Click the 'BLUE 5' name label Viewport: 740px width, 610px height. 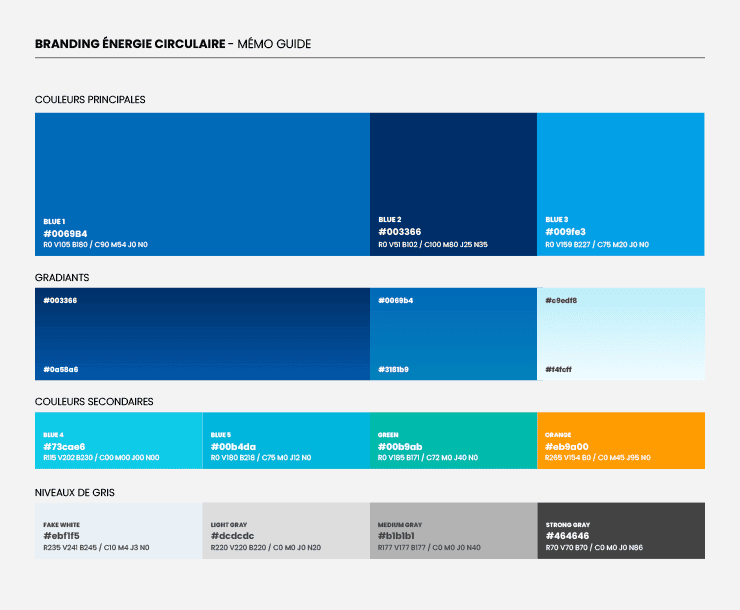[x=221, y=435]
